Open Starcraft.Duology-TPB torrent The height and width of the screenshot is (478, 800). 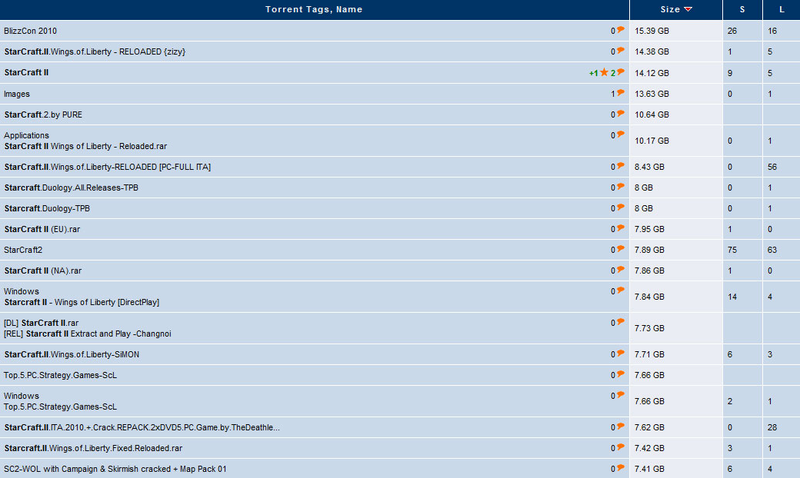[47, 209]
